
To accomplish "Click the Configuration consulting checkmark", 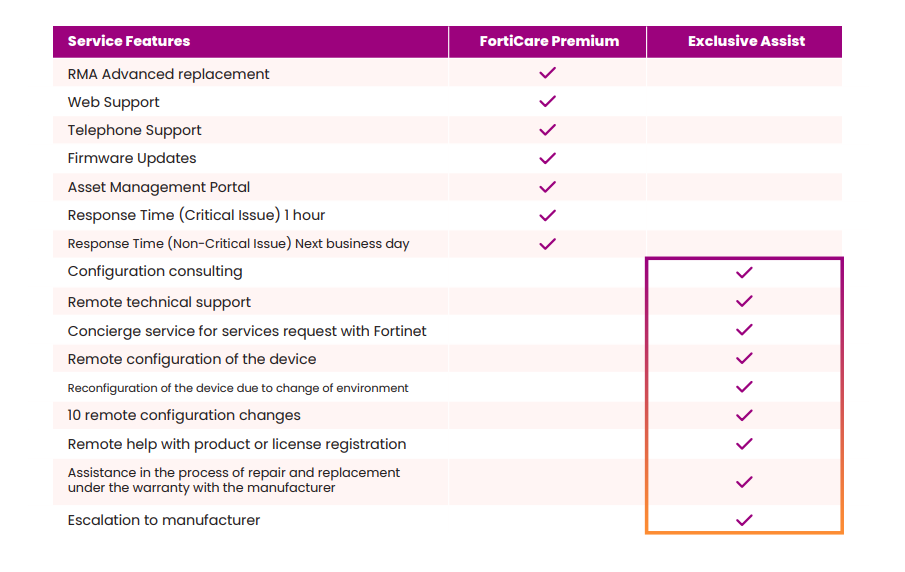I will pos(744,272).
